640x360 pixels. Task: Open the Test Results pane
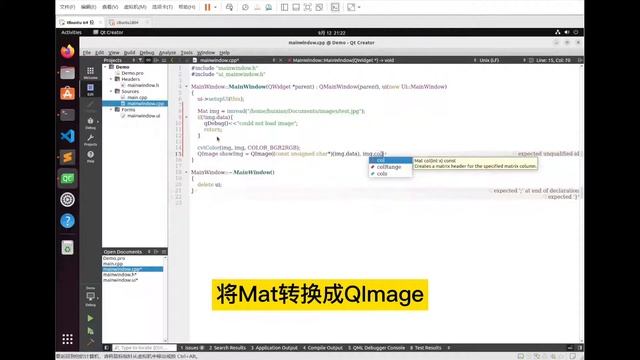pyautogui.click(x=425, y=348)
